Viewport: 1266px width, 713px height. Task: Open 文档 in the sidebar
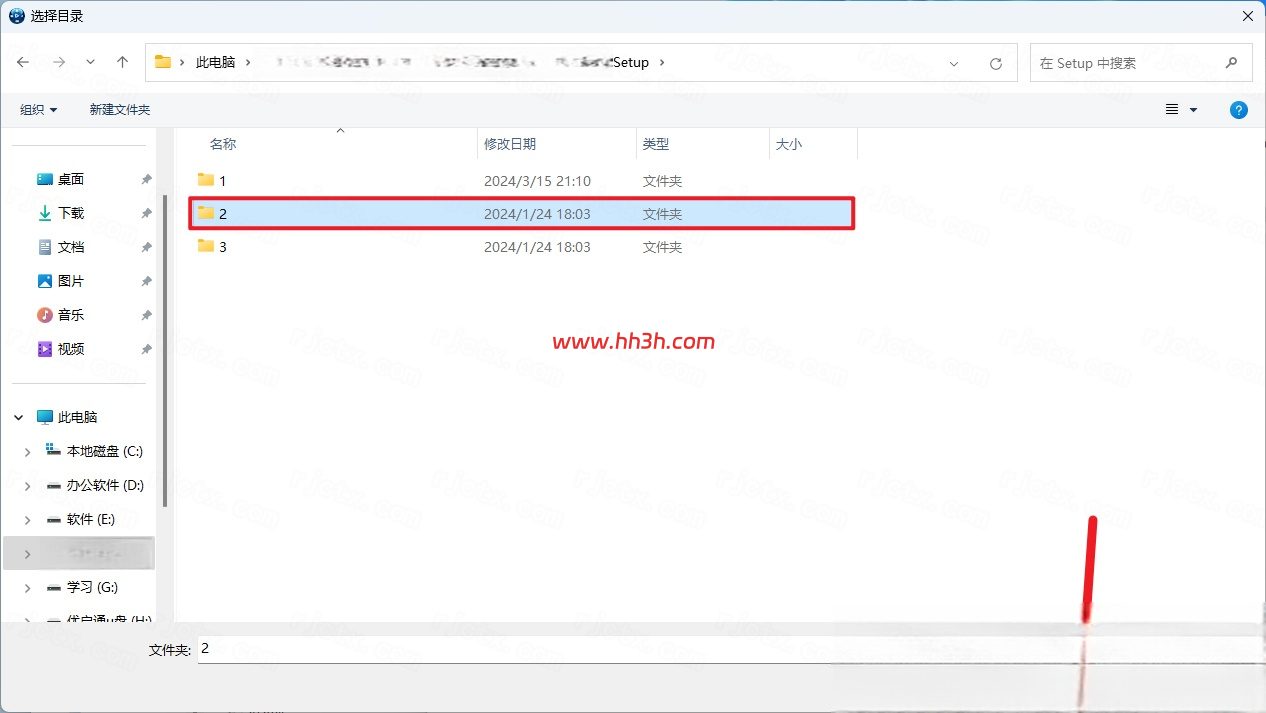(71, 247)
